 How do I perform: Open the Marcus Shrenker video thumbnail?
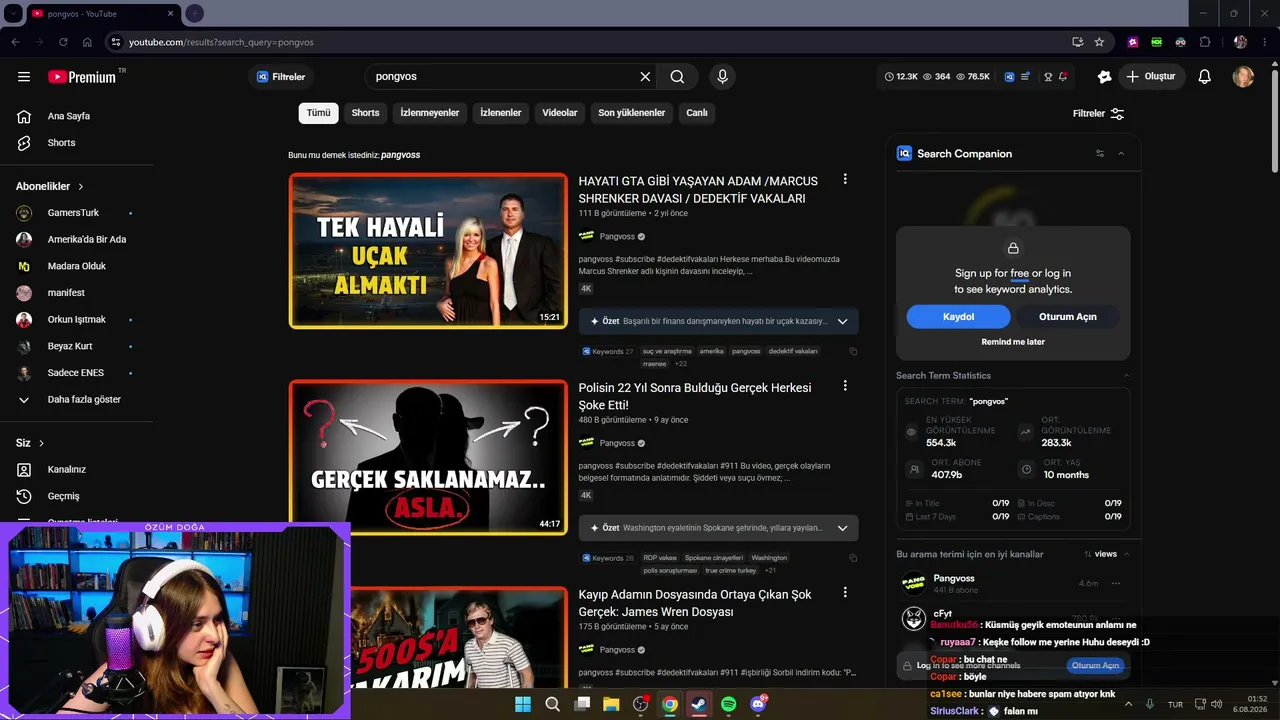coord(428,251)
